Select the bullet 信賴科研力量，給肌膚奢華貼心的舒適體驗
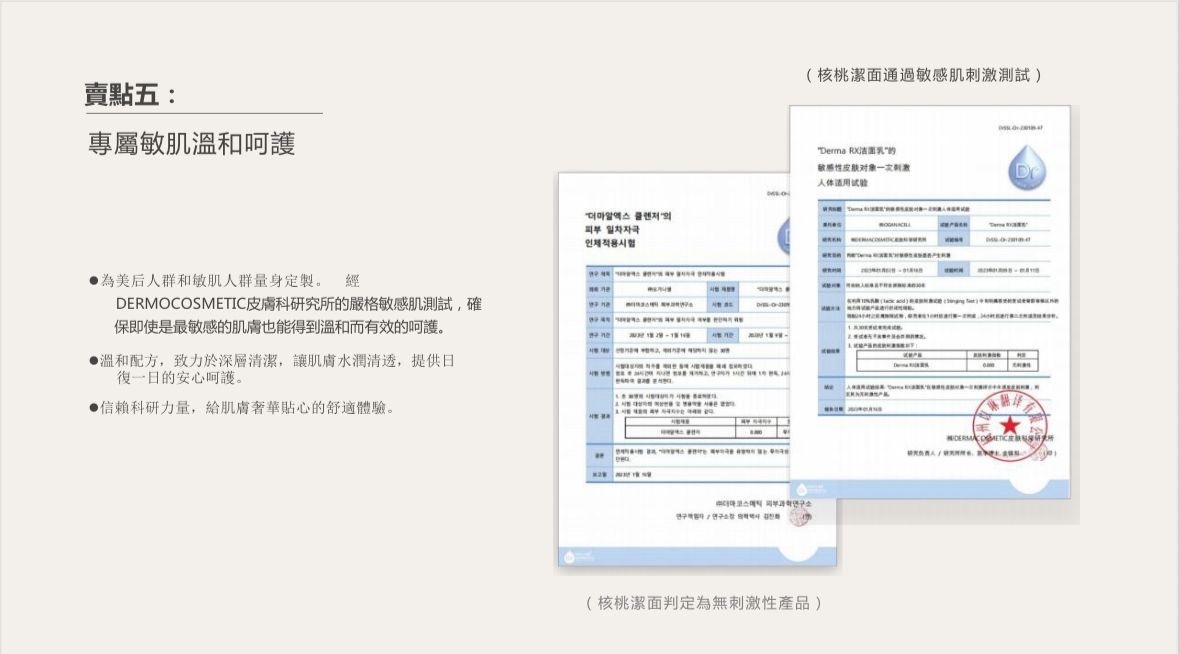This screenshot has height=654, width=1179. [242, 408]
